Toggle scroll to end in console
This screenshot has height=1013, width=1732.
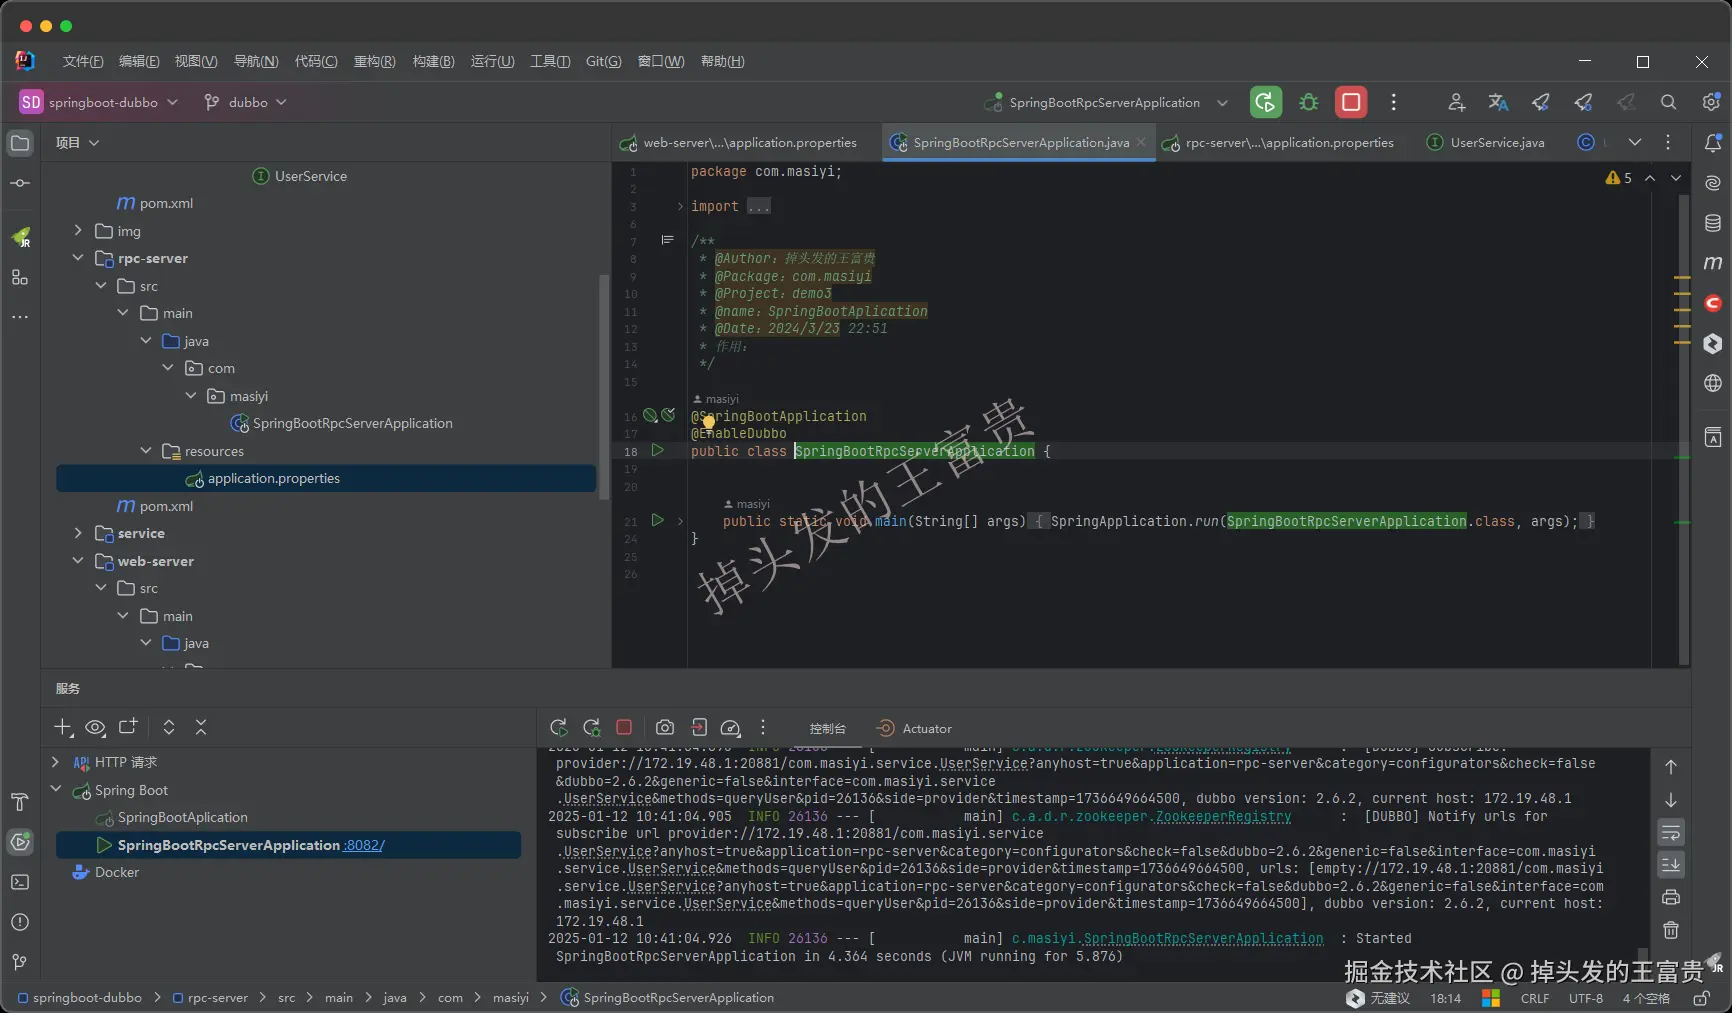coord(1671,865)
